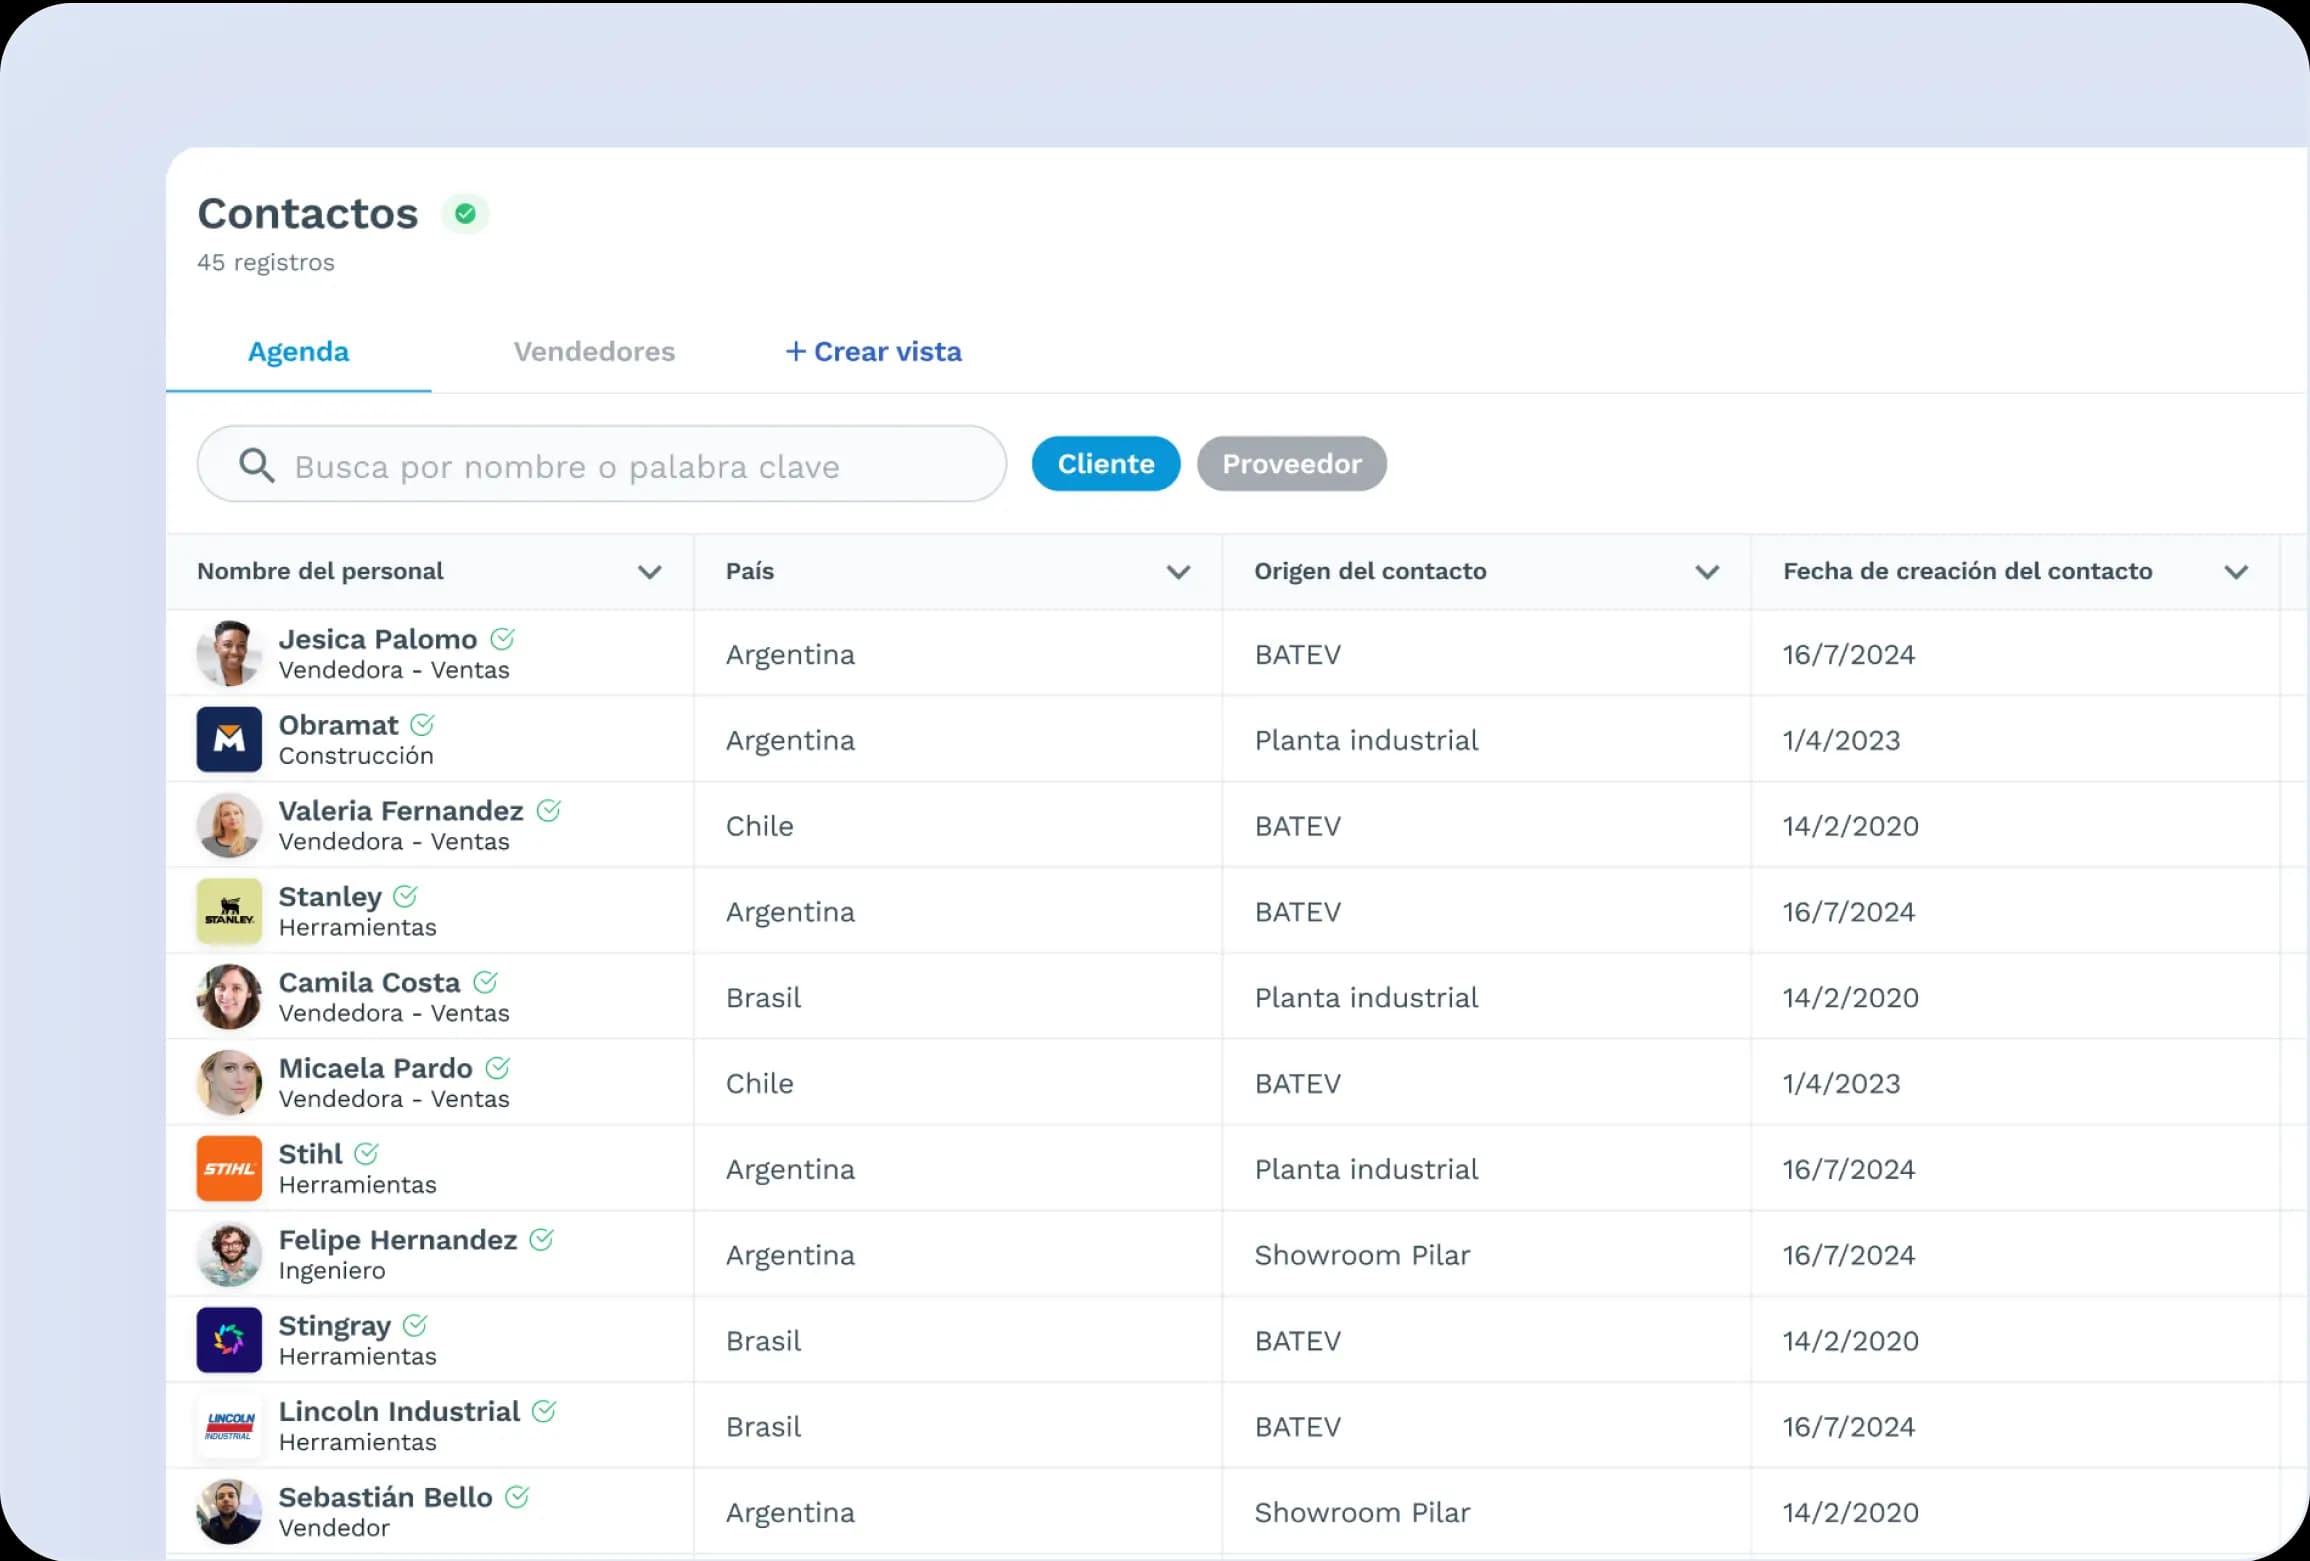Open the Fecha de creación column dropdown

(x=2237, y=572)
